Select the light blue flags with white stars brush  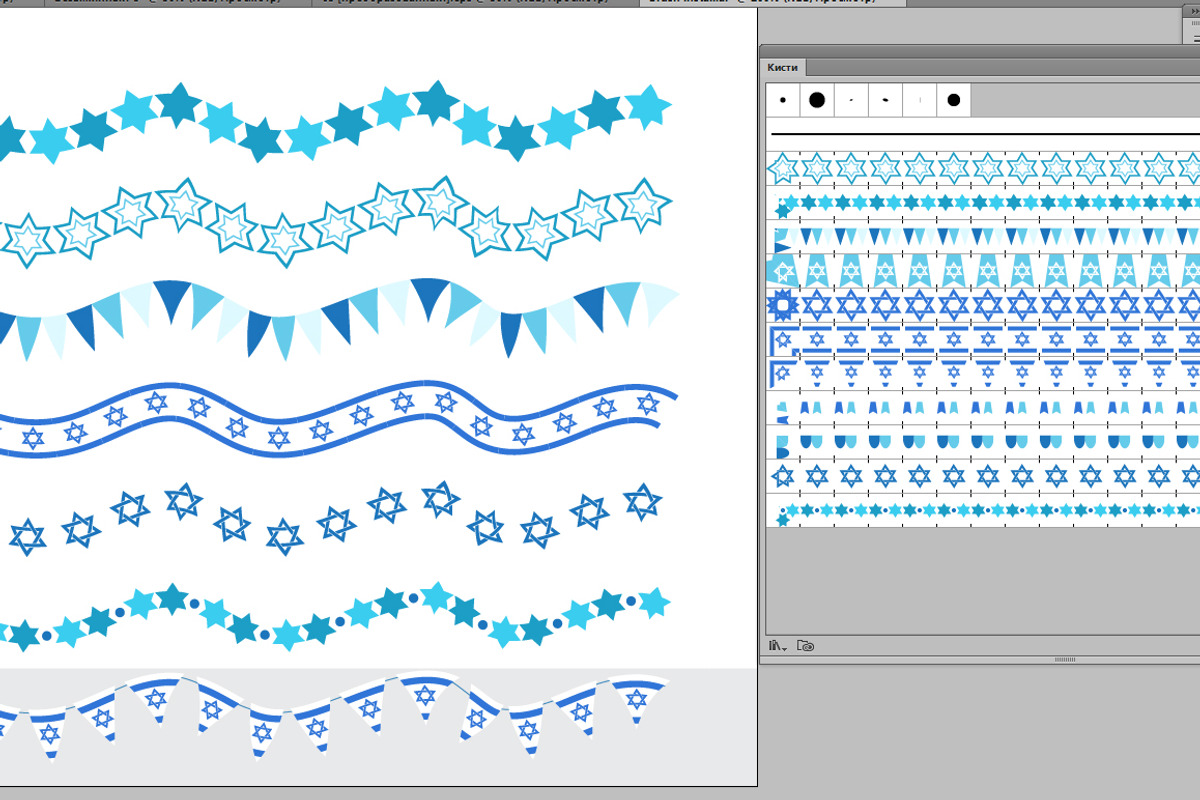click(983, 270)
